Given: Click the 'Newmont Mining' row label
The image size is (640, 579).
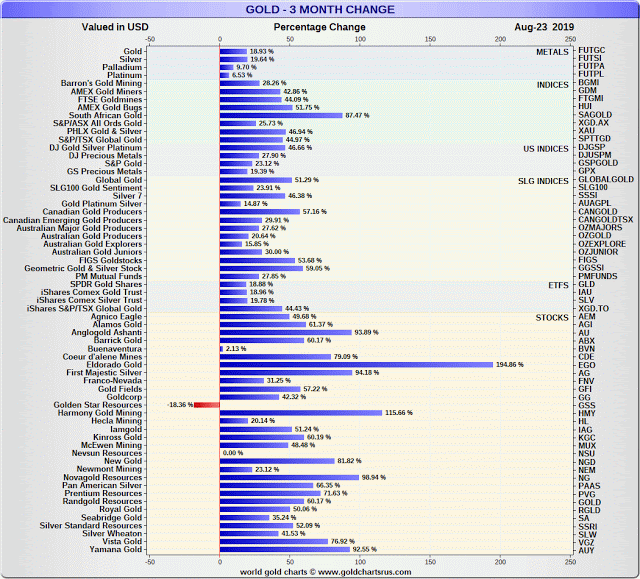Looking at the screenshot, I should (x=109, y=469).
